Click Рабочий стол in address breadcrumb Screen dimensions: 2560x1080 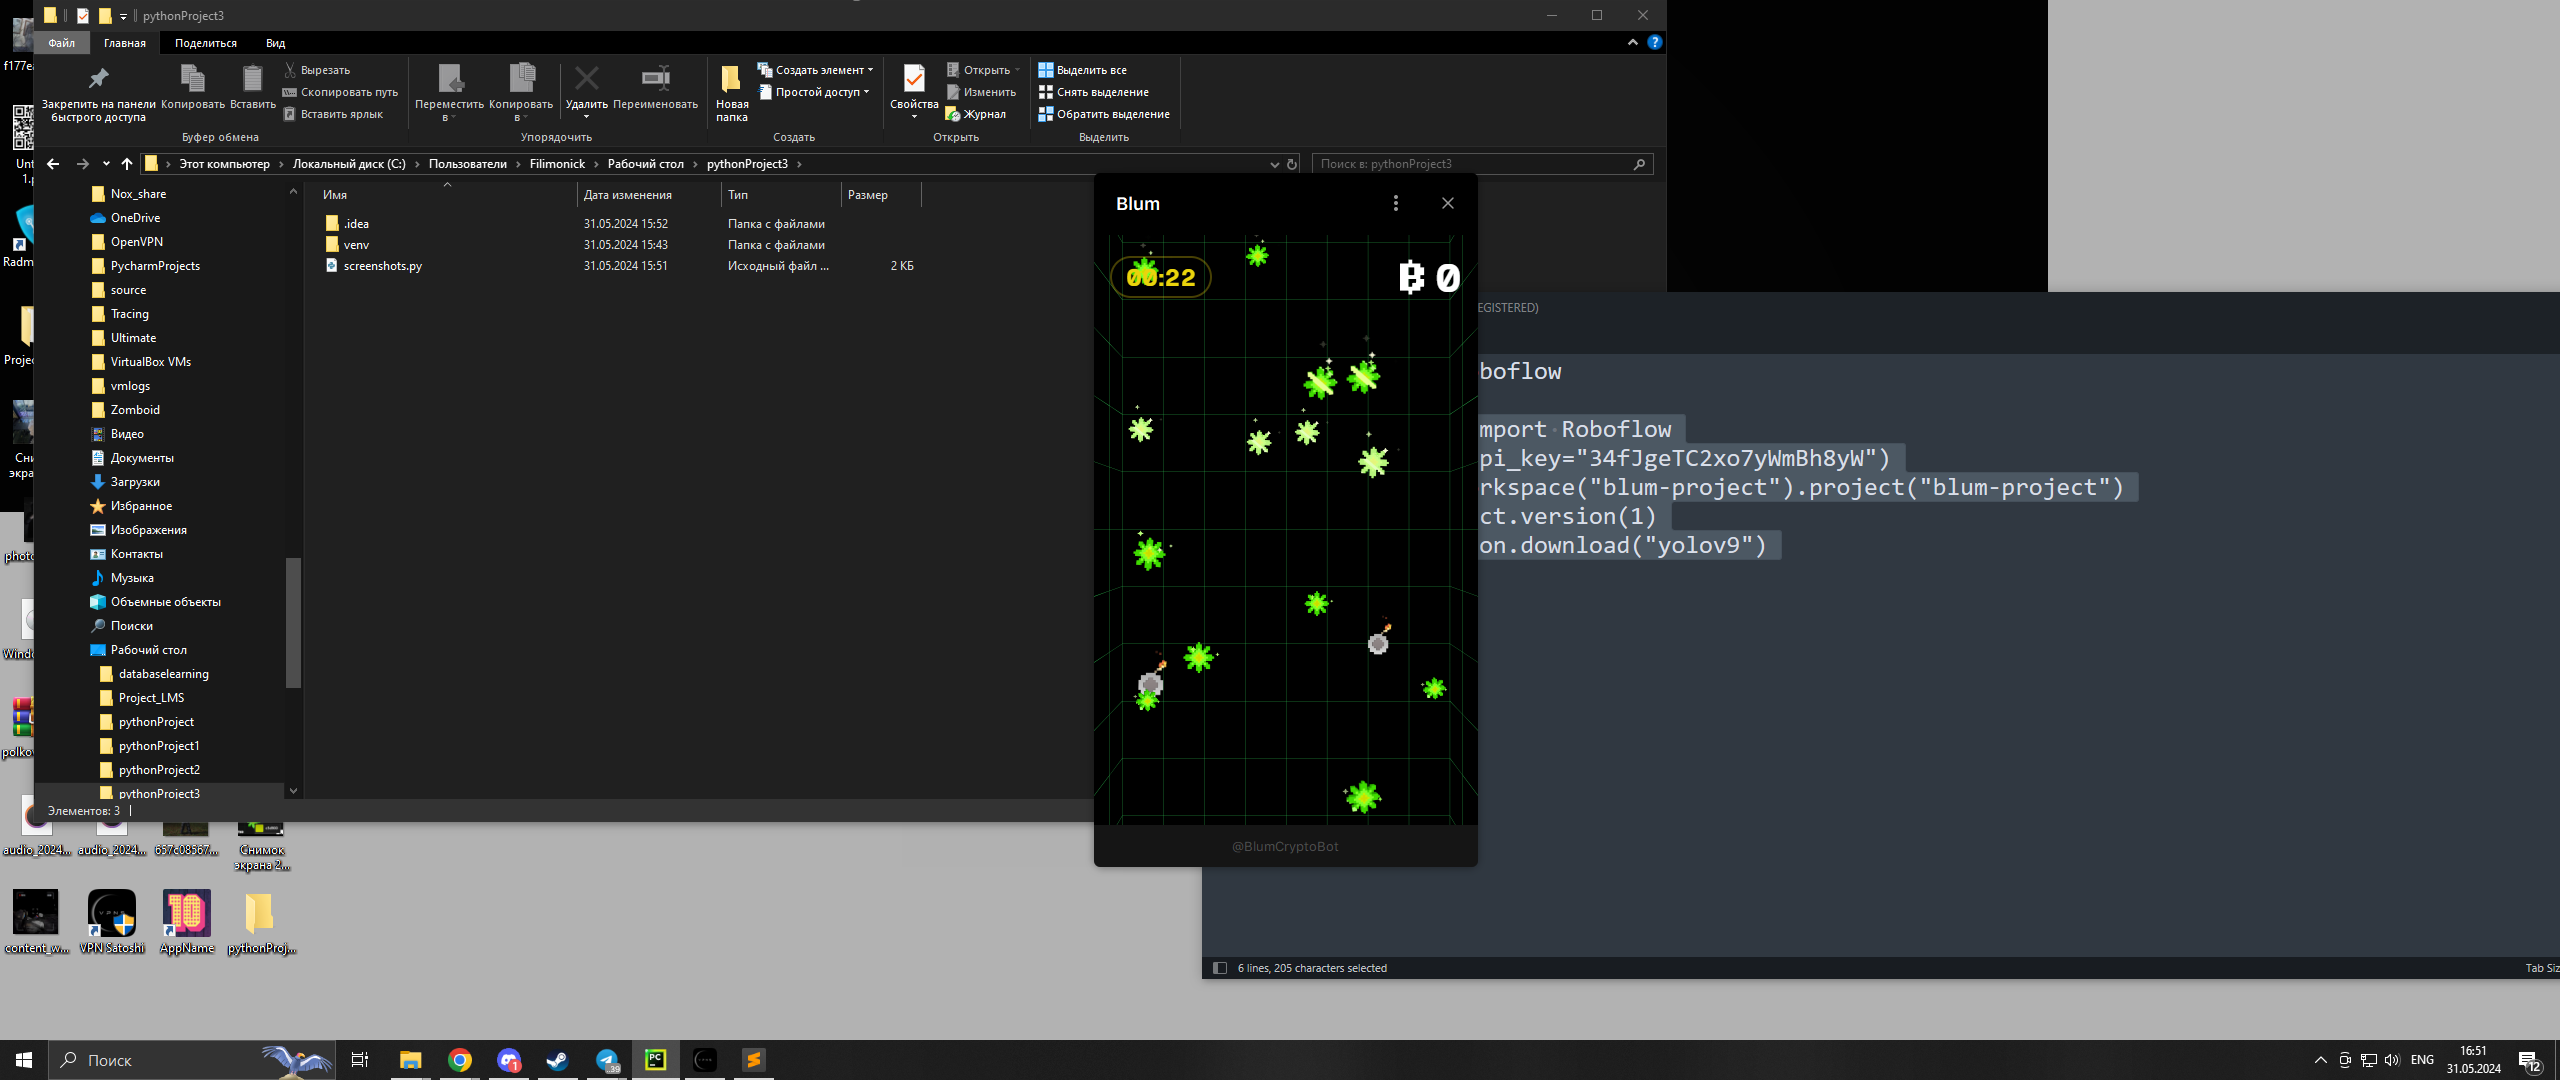[x=646, y=164]
